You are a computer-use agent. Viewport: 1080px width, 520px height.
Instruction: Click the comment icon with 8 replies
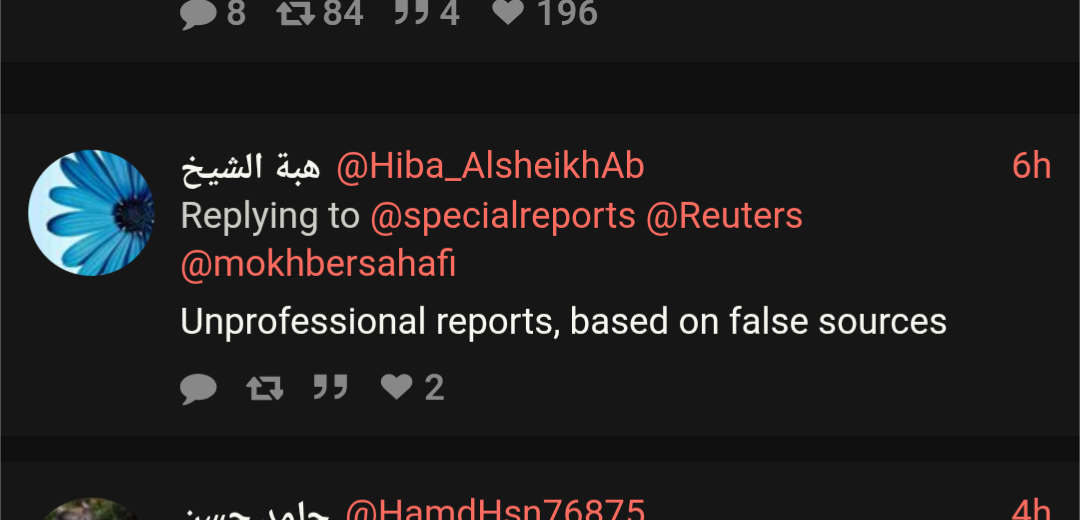click(198, 14)
